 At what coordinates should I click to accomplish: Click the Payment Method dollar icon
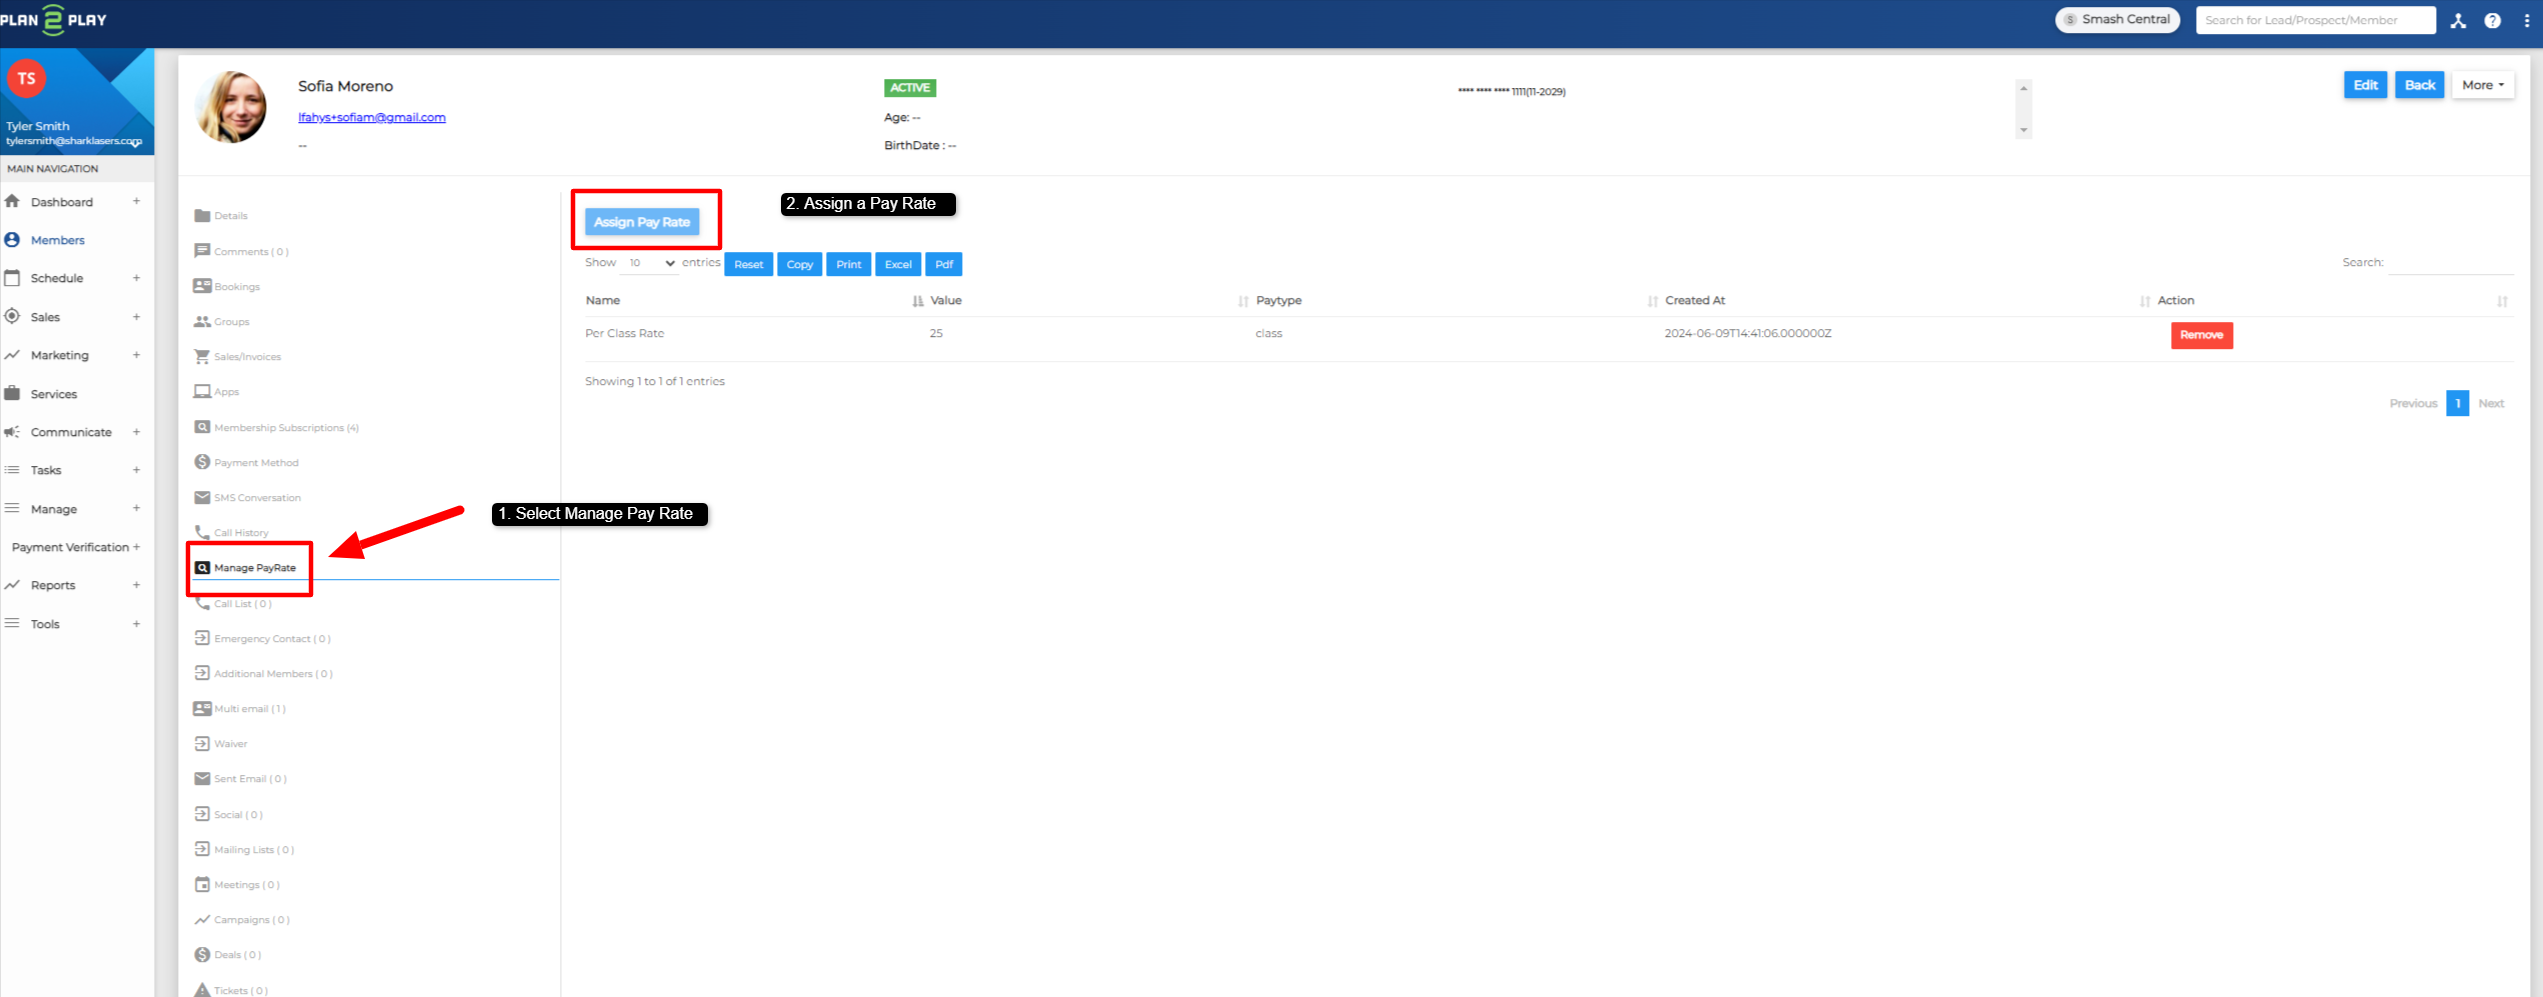[x=202, y=462]
